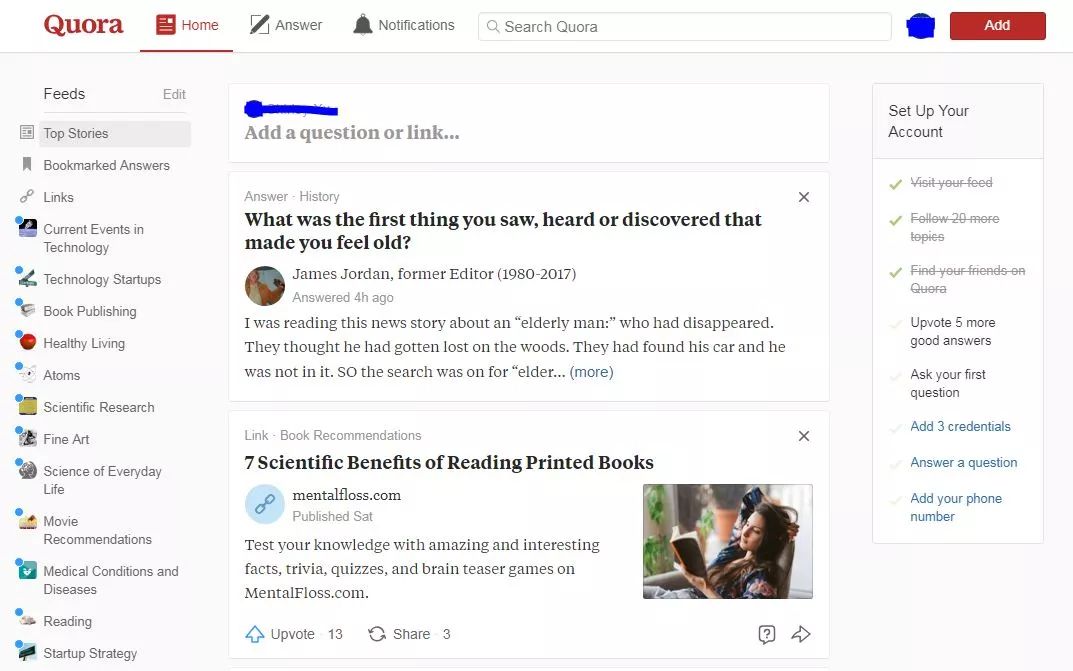Dismiss the Book Recommendations link story

click(x=804, y=436)
